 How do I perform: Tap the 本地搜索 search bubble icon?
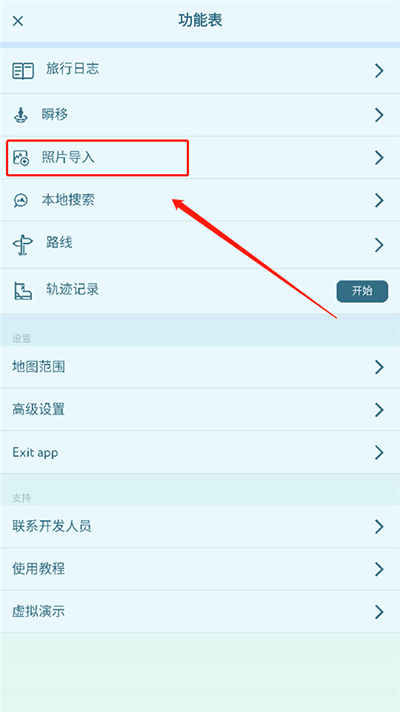pyautogui.click(x=21, y=200)
